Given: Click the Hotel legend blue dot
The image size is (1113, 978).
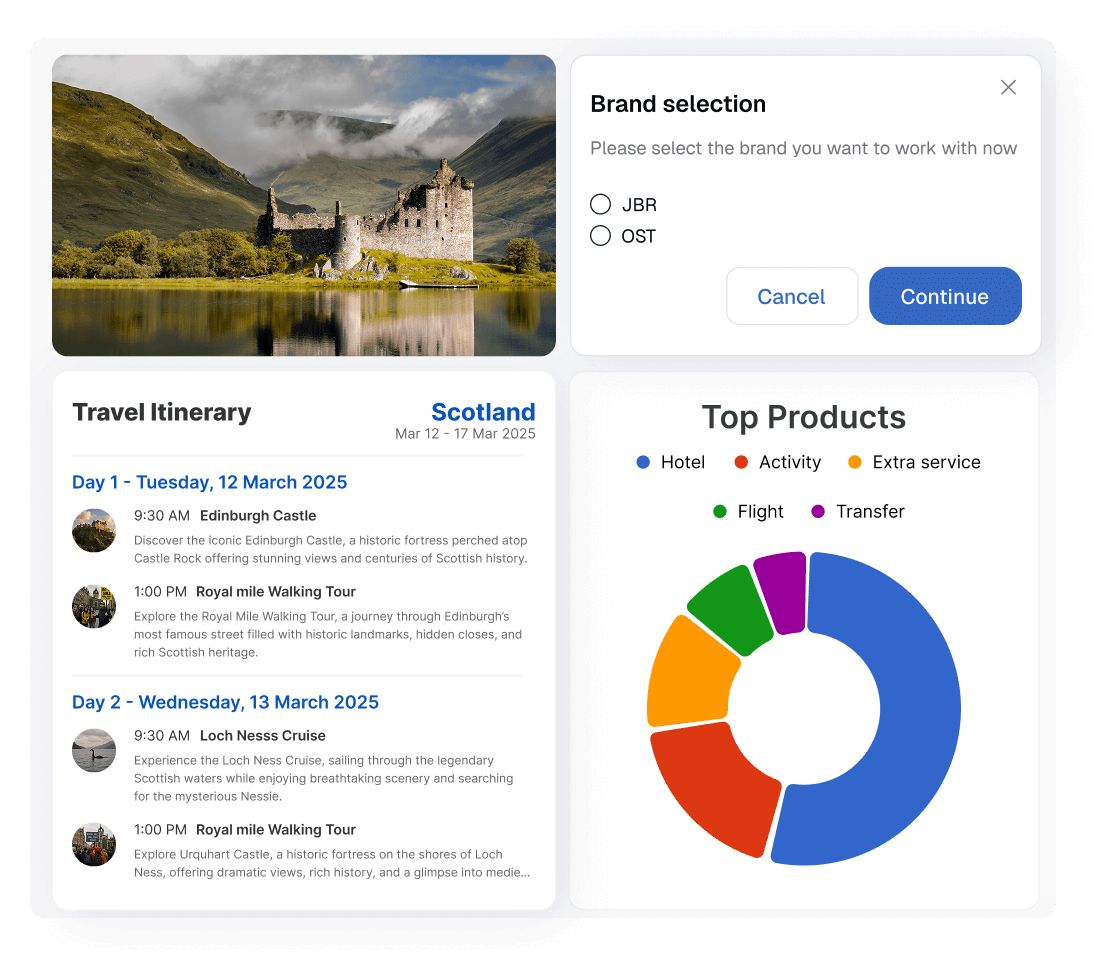Looking at the screenshot, I should click(643, 462).
